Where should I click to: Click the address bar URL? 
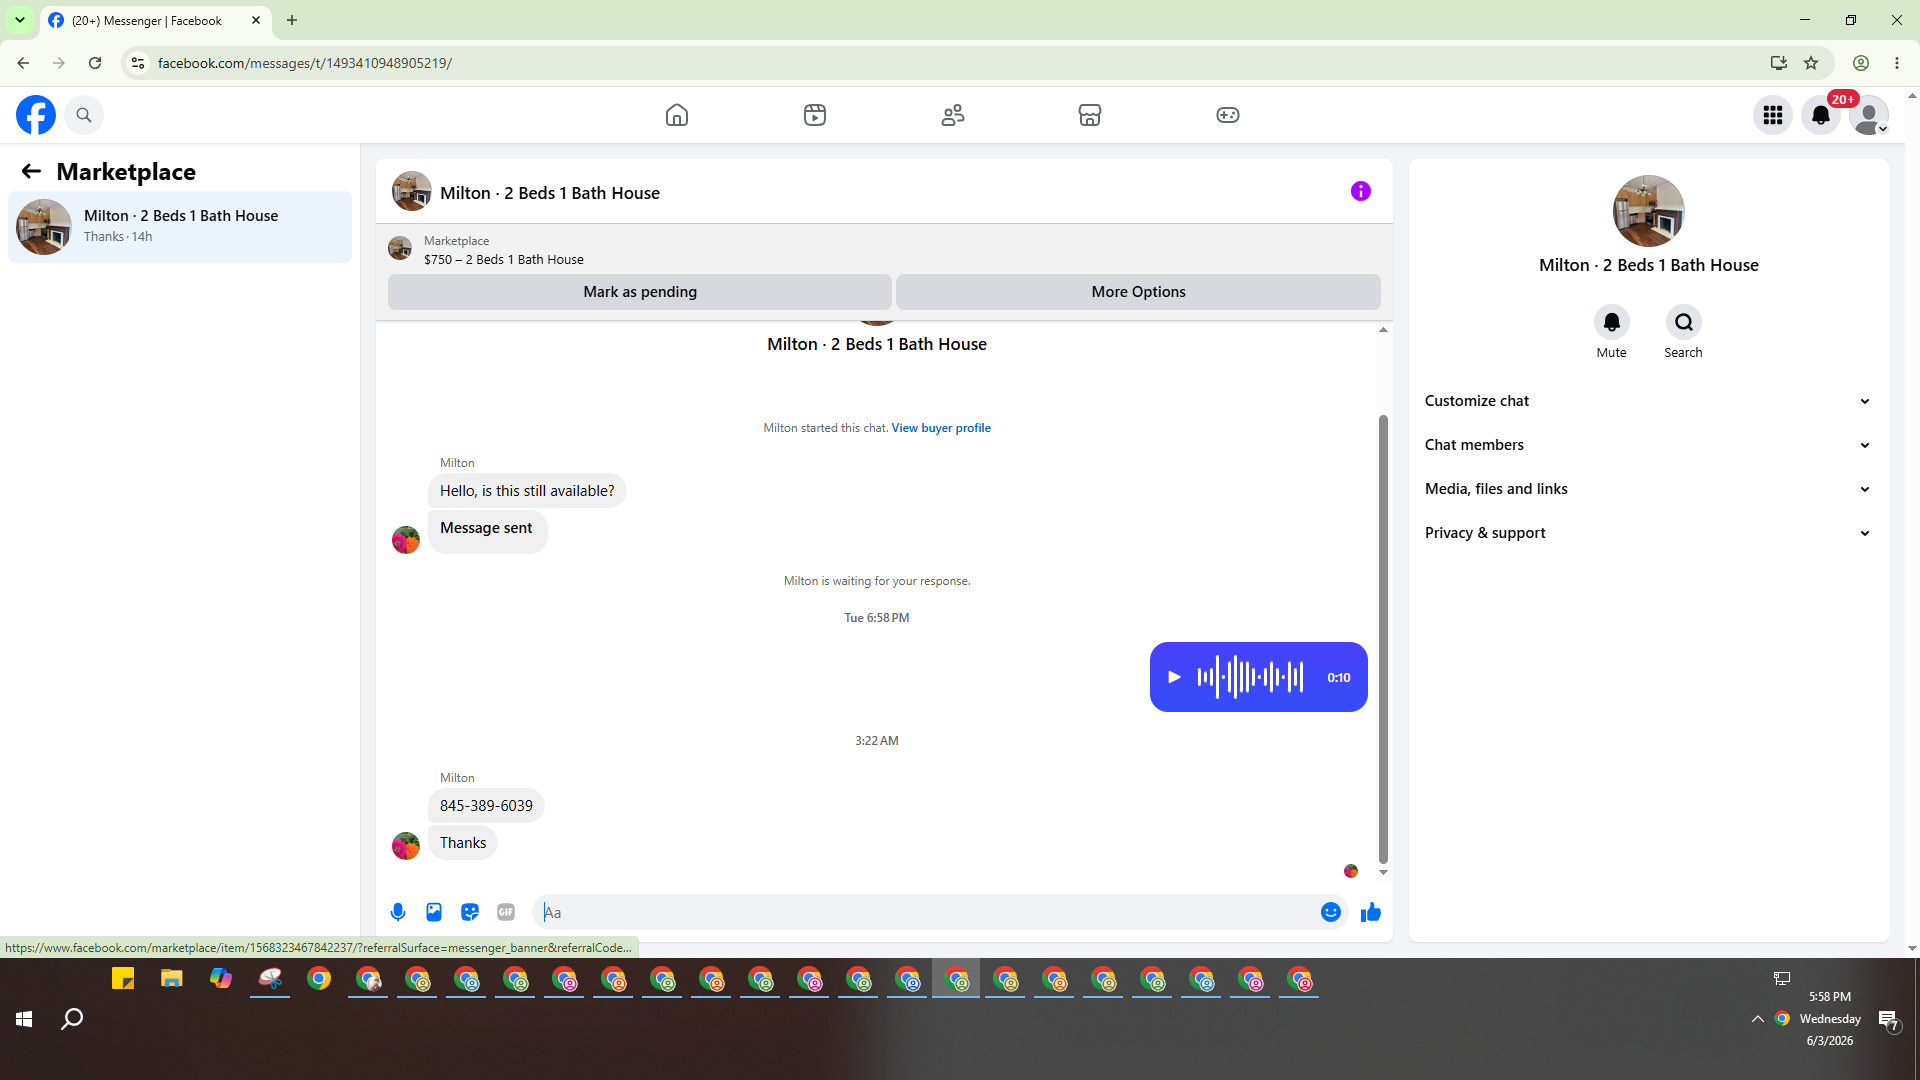305,63
